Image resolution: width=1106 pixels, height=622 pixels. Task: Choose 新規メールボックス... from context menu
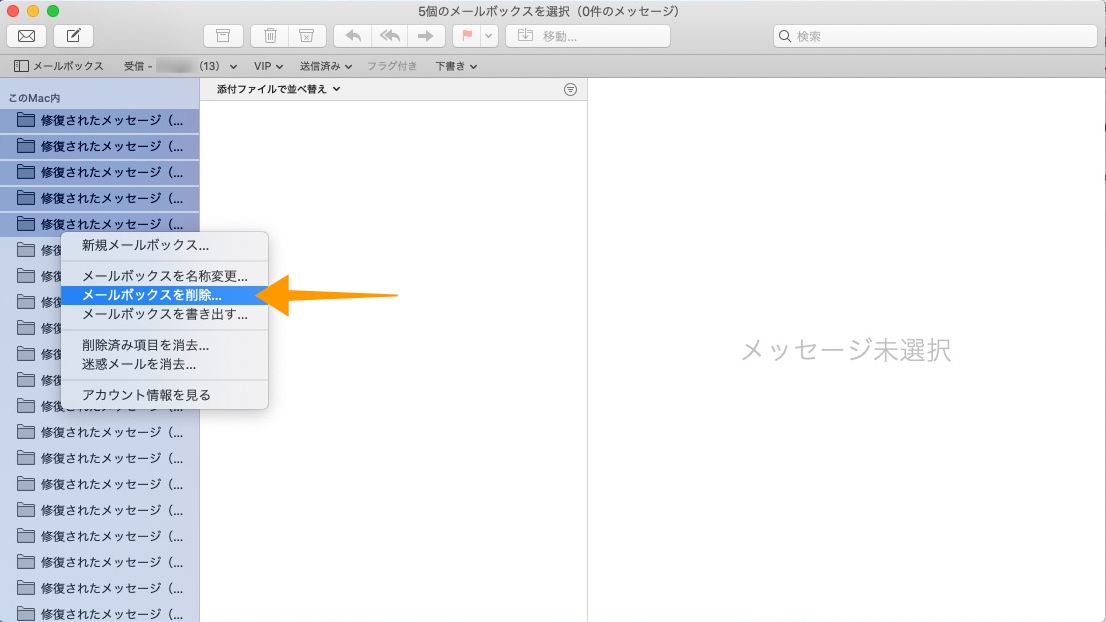pos(164,245)
